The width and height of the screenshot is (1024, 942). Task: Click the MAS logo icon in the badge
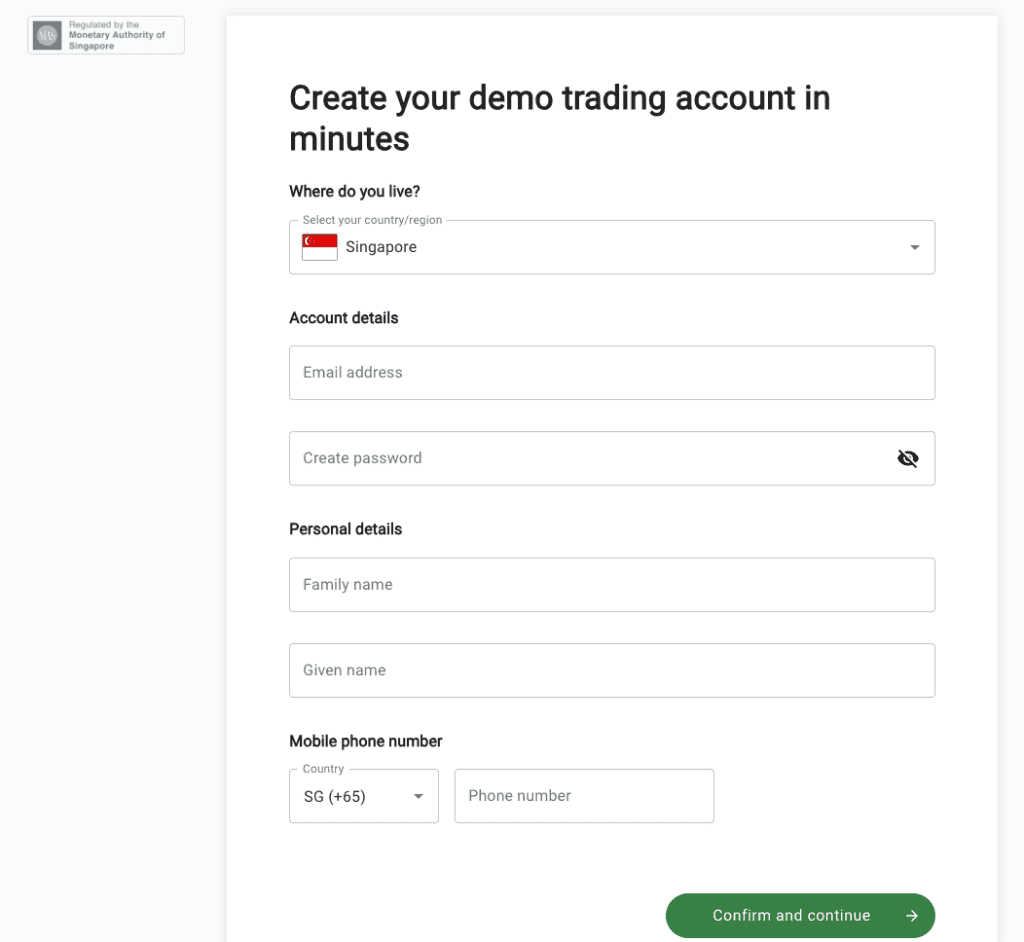coord(48,35)
